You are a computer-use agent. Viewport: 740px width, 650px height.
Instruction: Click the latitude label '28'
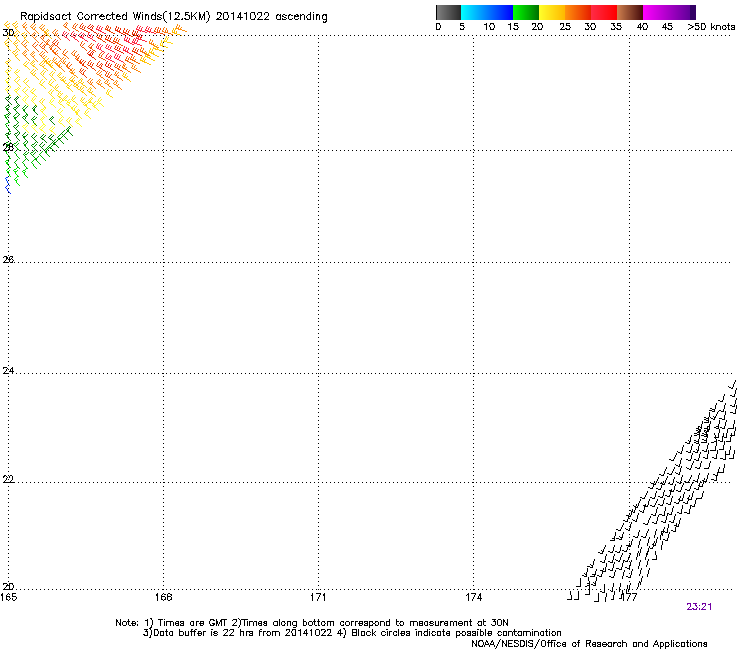[x=8, y=147]
